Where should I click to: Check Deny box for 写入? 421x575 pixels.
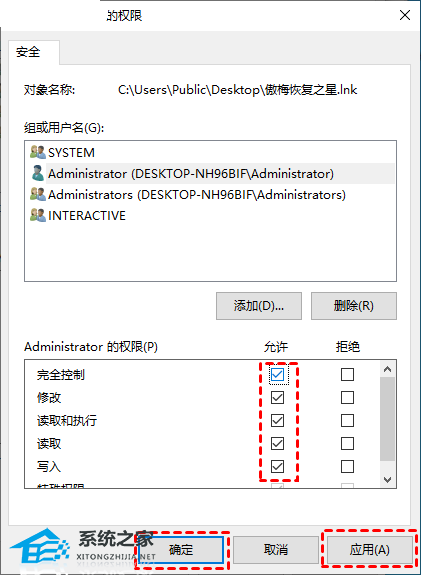pyautogui.click(x=347, y=466)
